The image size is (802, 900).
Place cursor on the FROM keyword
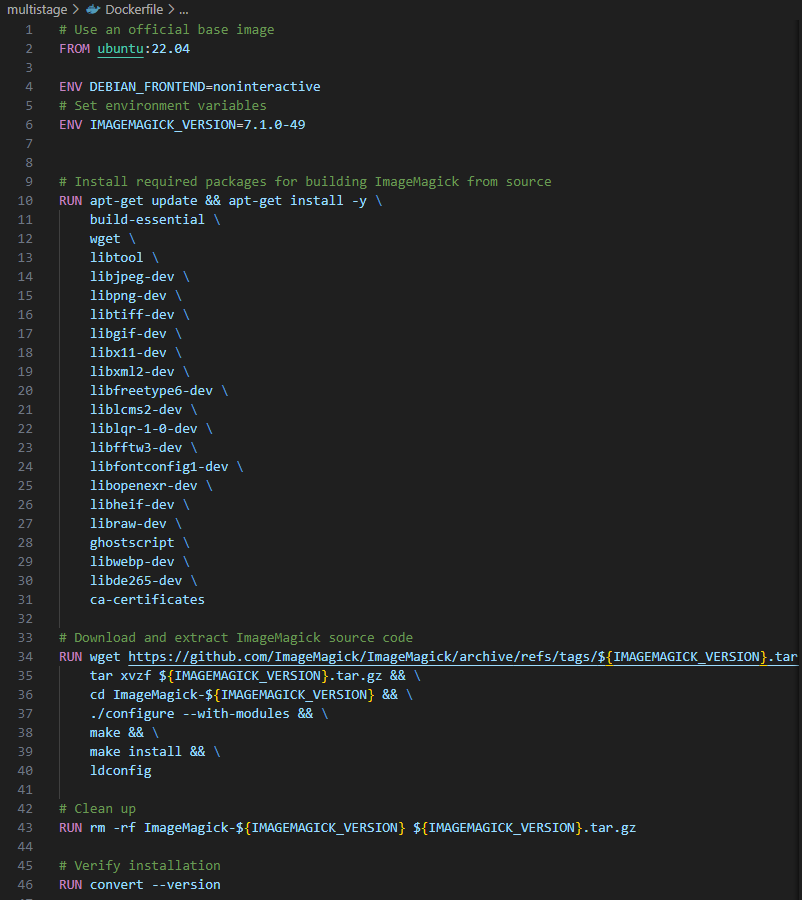[x=74, y=48]
